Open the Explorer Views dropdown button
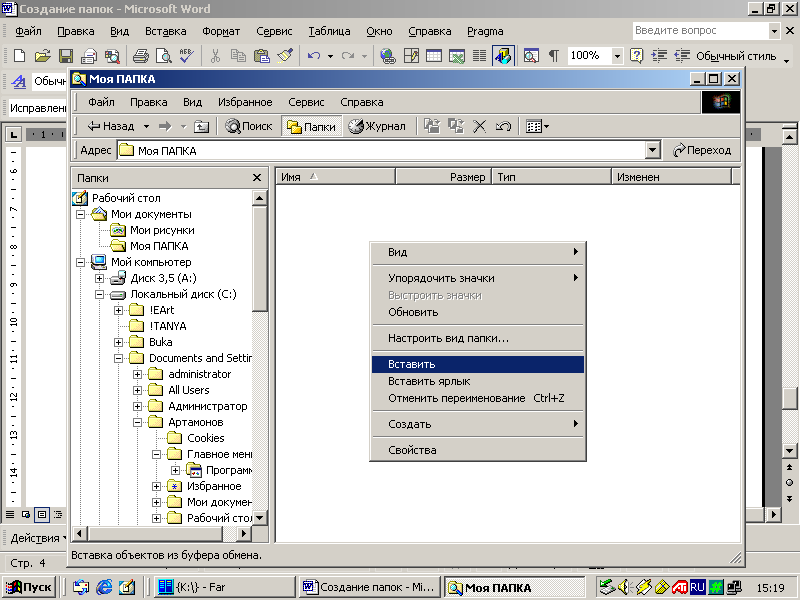This screenshot has width=800, height=600. click(537, 126)
